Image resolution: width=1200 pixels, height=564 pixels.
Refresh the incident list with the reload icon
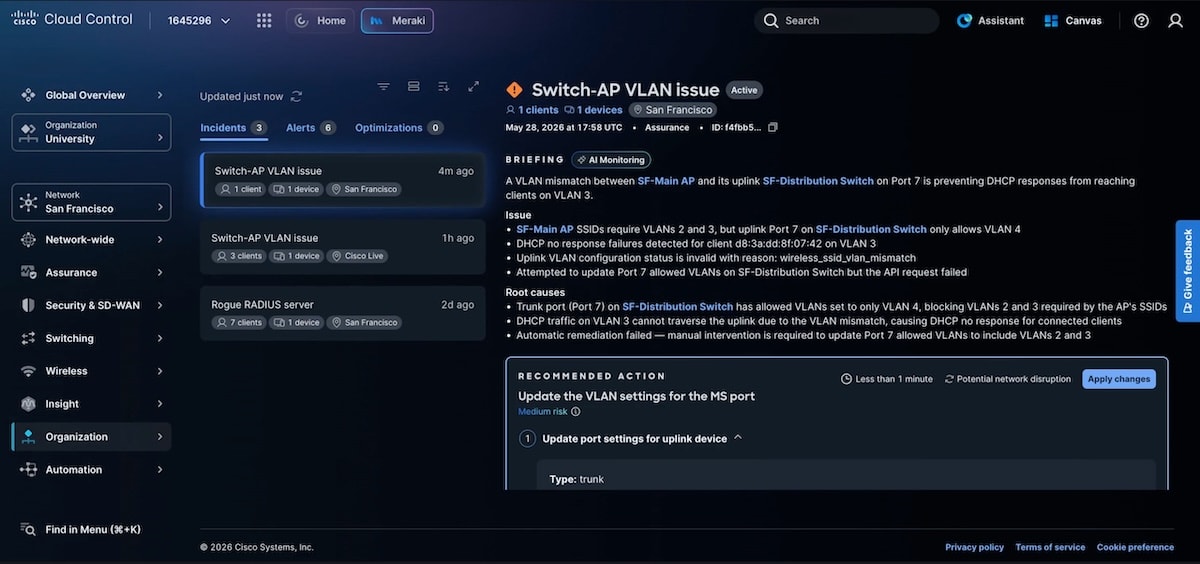(x=296, y=96)
